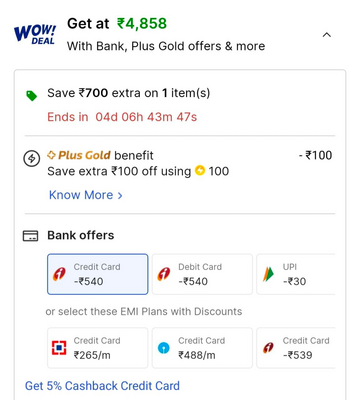Viewport: 360px width, 400px height.
Task: Select ICICI Debit Card -₹540 offer
Action: point(202,274)
